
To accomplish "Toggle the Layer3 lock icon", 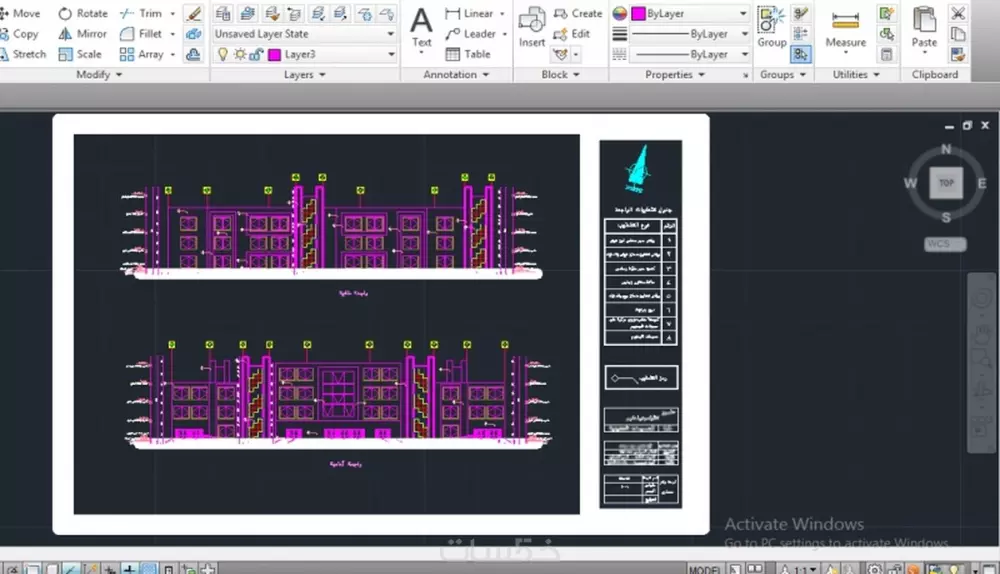I will [x=256, y=55].
